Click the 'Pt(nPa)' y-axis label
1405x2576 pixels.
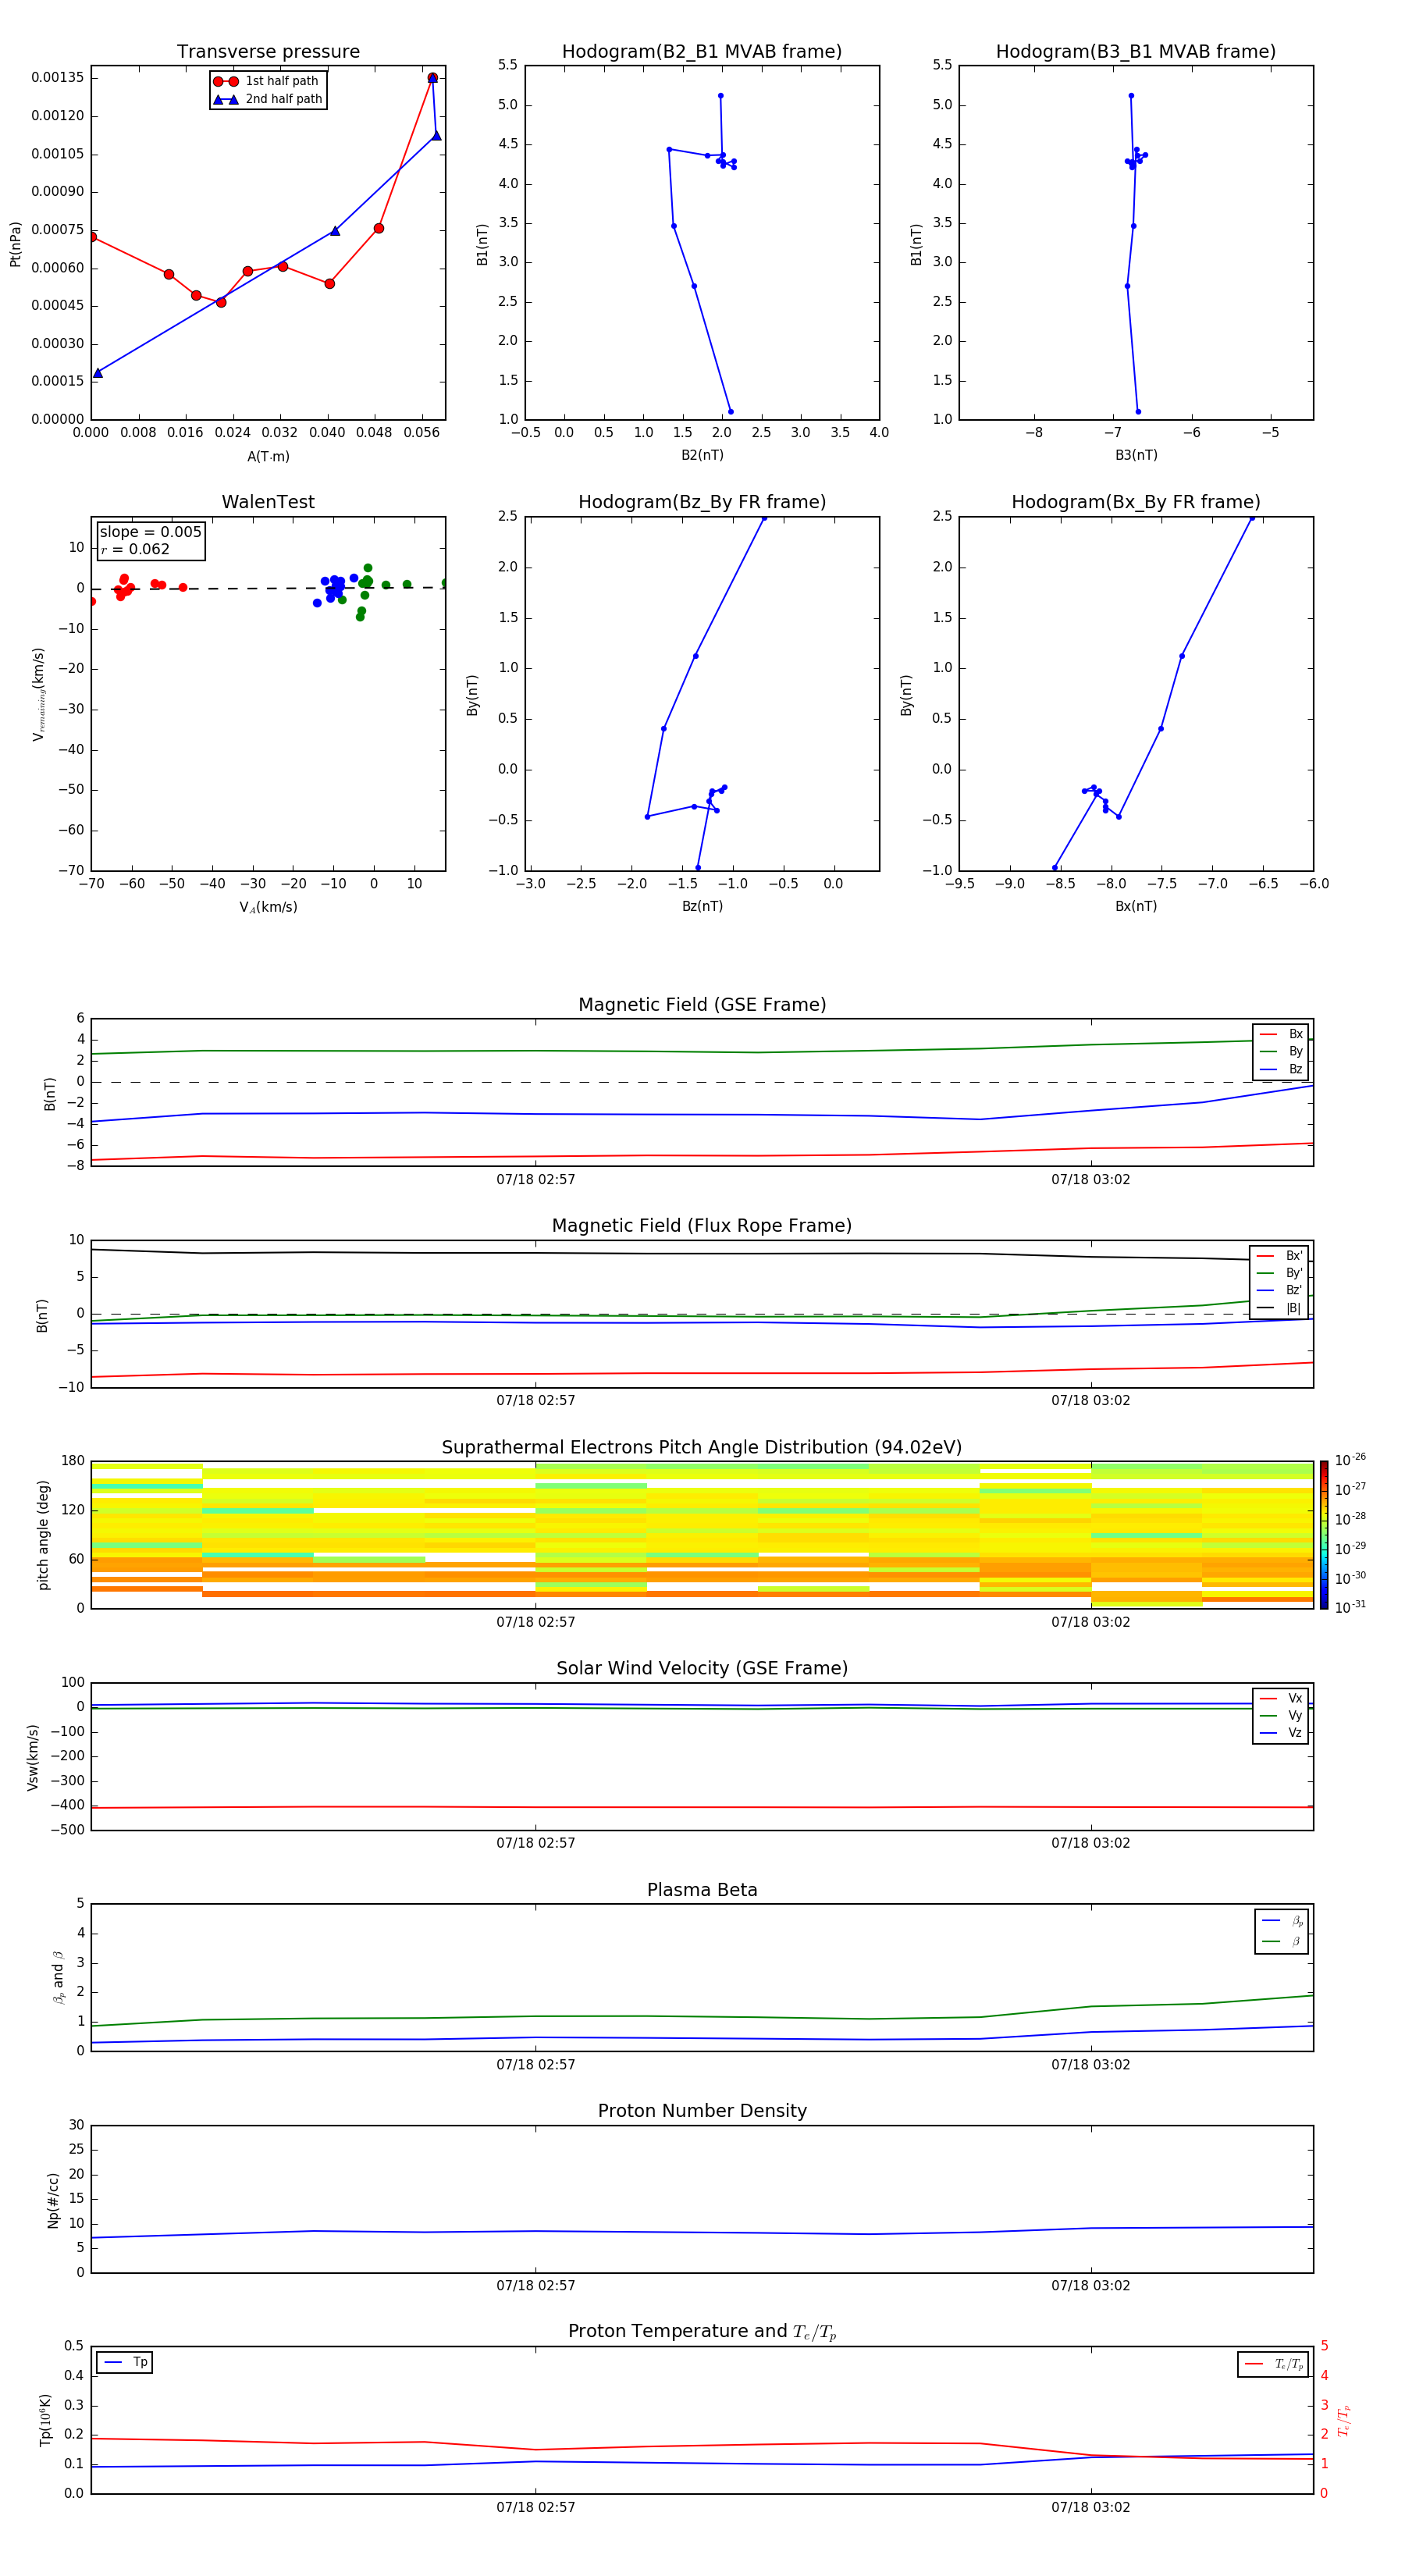(15, 243)
